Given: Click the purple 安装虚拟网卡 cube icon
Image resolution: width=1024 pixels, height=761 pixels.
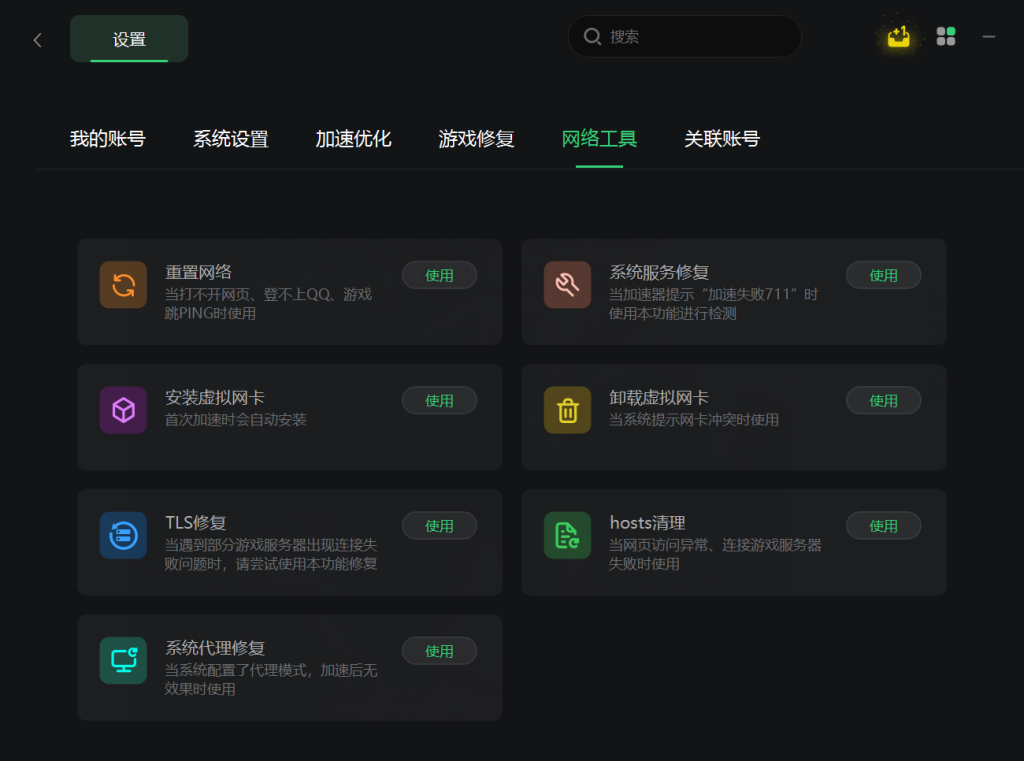Looking at the screenshot, I should [x=123, y=410].
